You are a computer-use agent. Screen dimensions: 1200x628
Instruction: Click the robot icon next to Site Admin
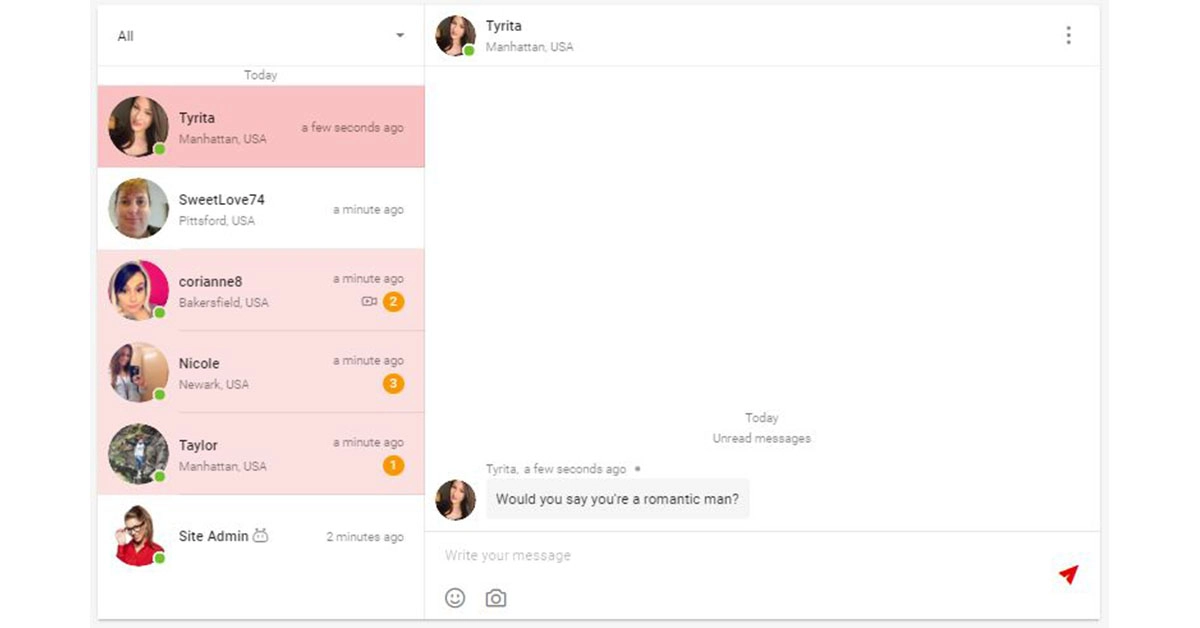pos(260,535)
